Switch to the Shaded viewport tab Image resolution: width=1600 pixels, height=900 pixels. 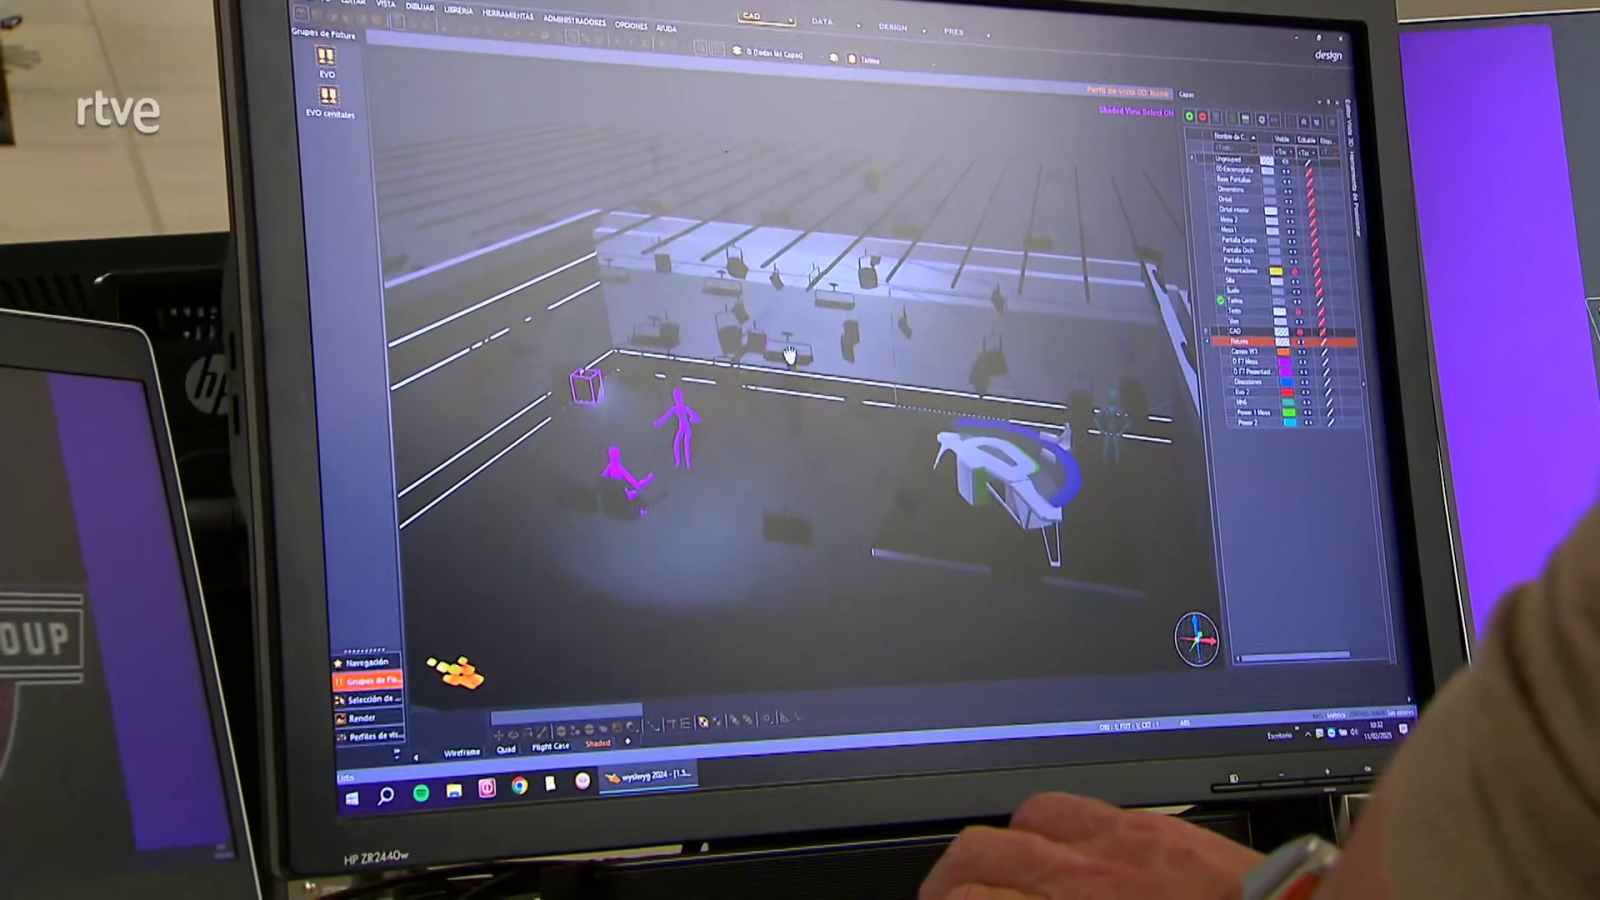pos(598,744)
